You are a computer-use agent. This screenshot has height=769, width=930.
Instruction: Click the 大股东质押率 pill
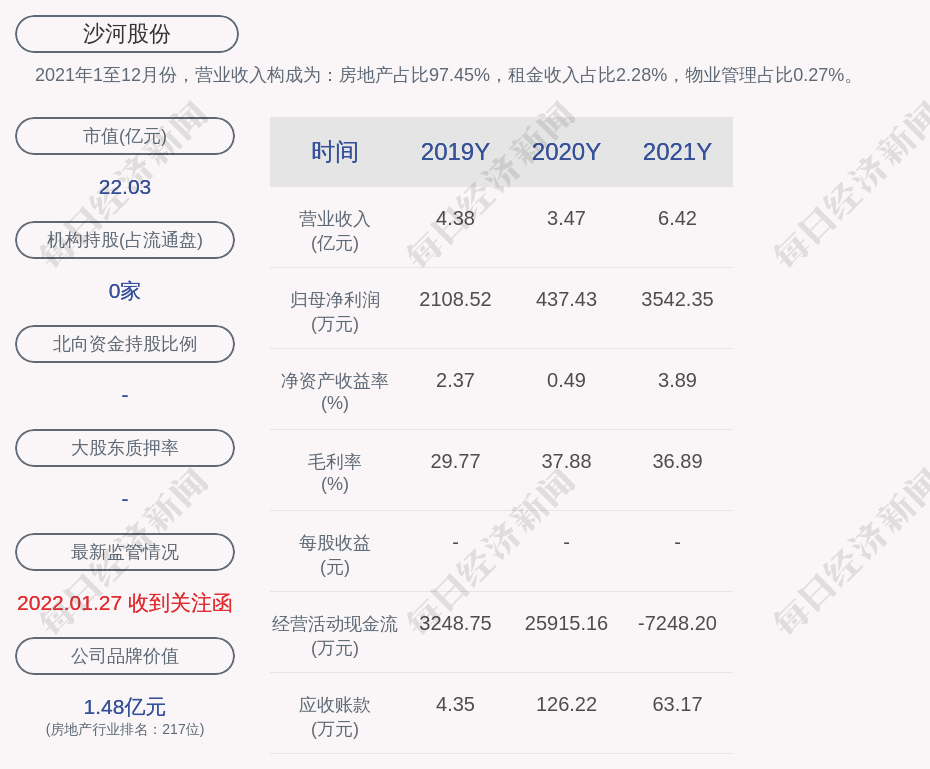click(x=125, y=448)
